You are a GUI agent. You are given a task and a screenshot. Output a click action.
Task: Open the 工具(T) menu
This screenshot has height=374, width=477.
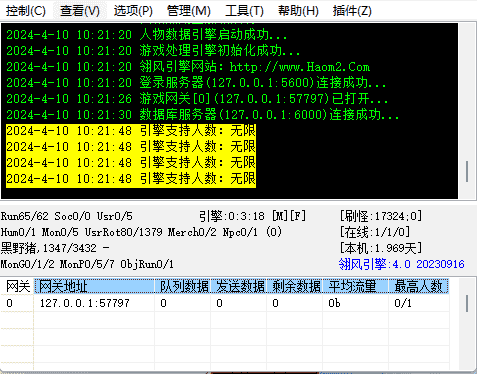244,11
